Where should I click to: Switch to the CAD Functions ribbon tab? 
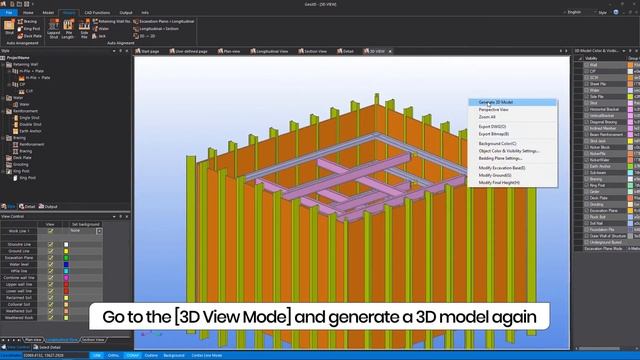coord(97,13)
